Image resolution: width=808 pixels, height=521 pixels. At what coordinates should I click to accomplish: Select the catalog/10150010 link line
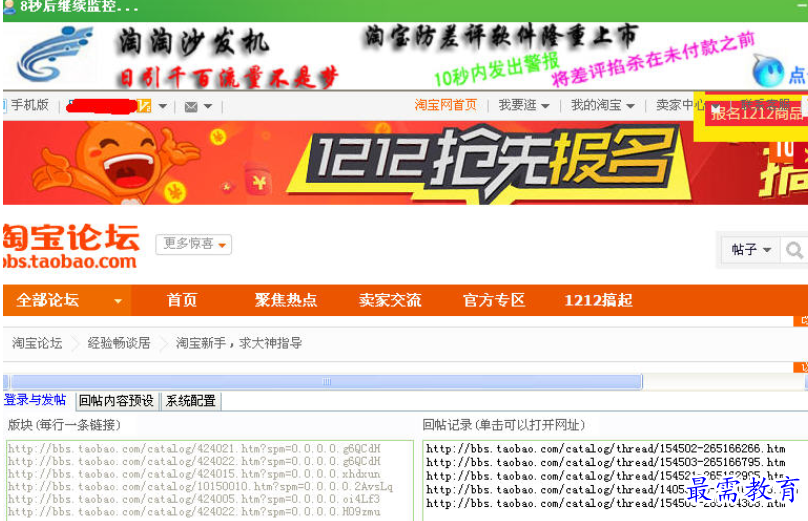(x=200, y=486)
